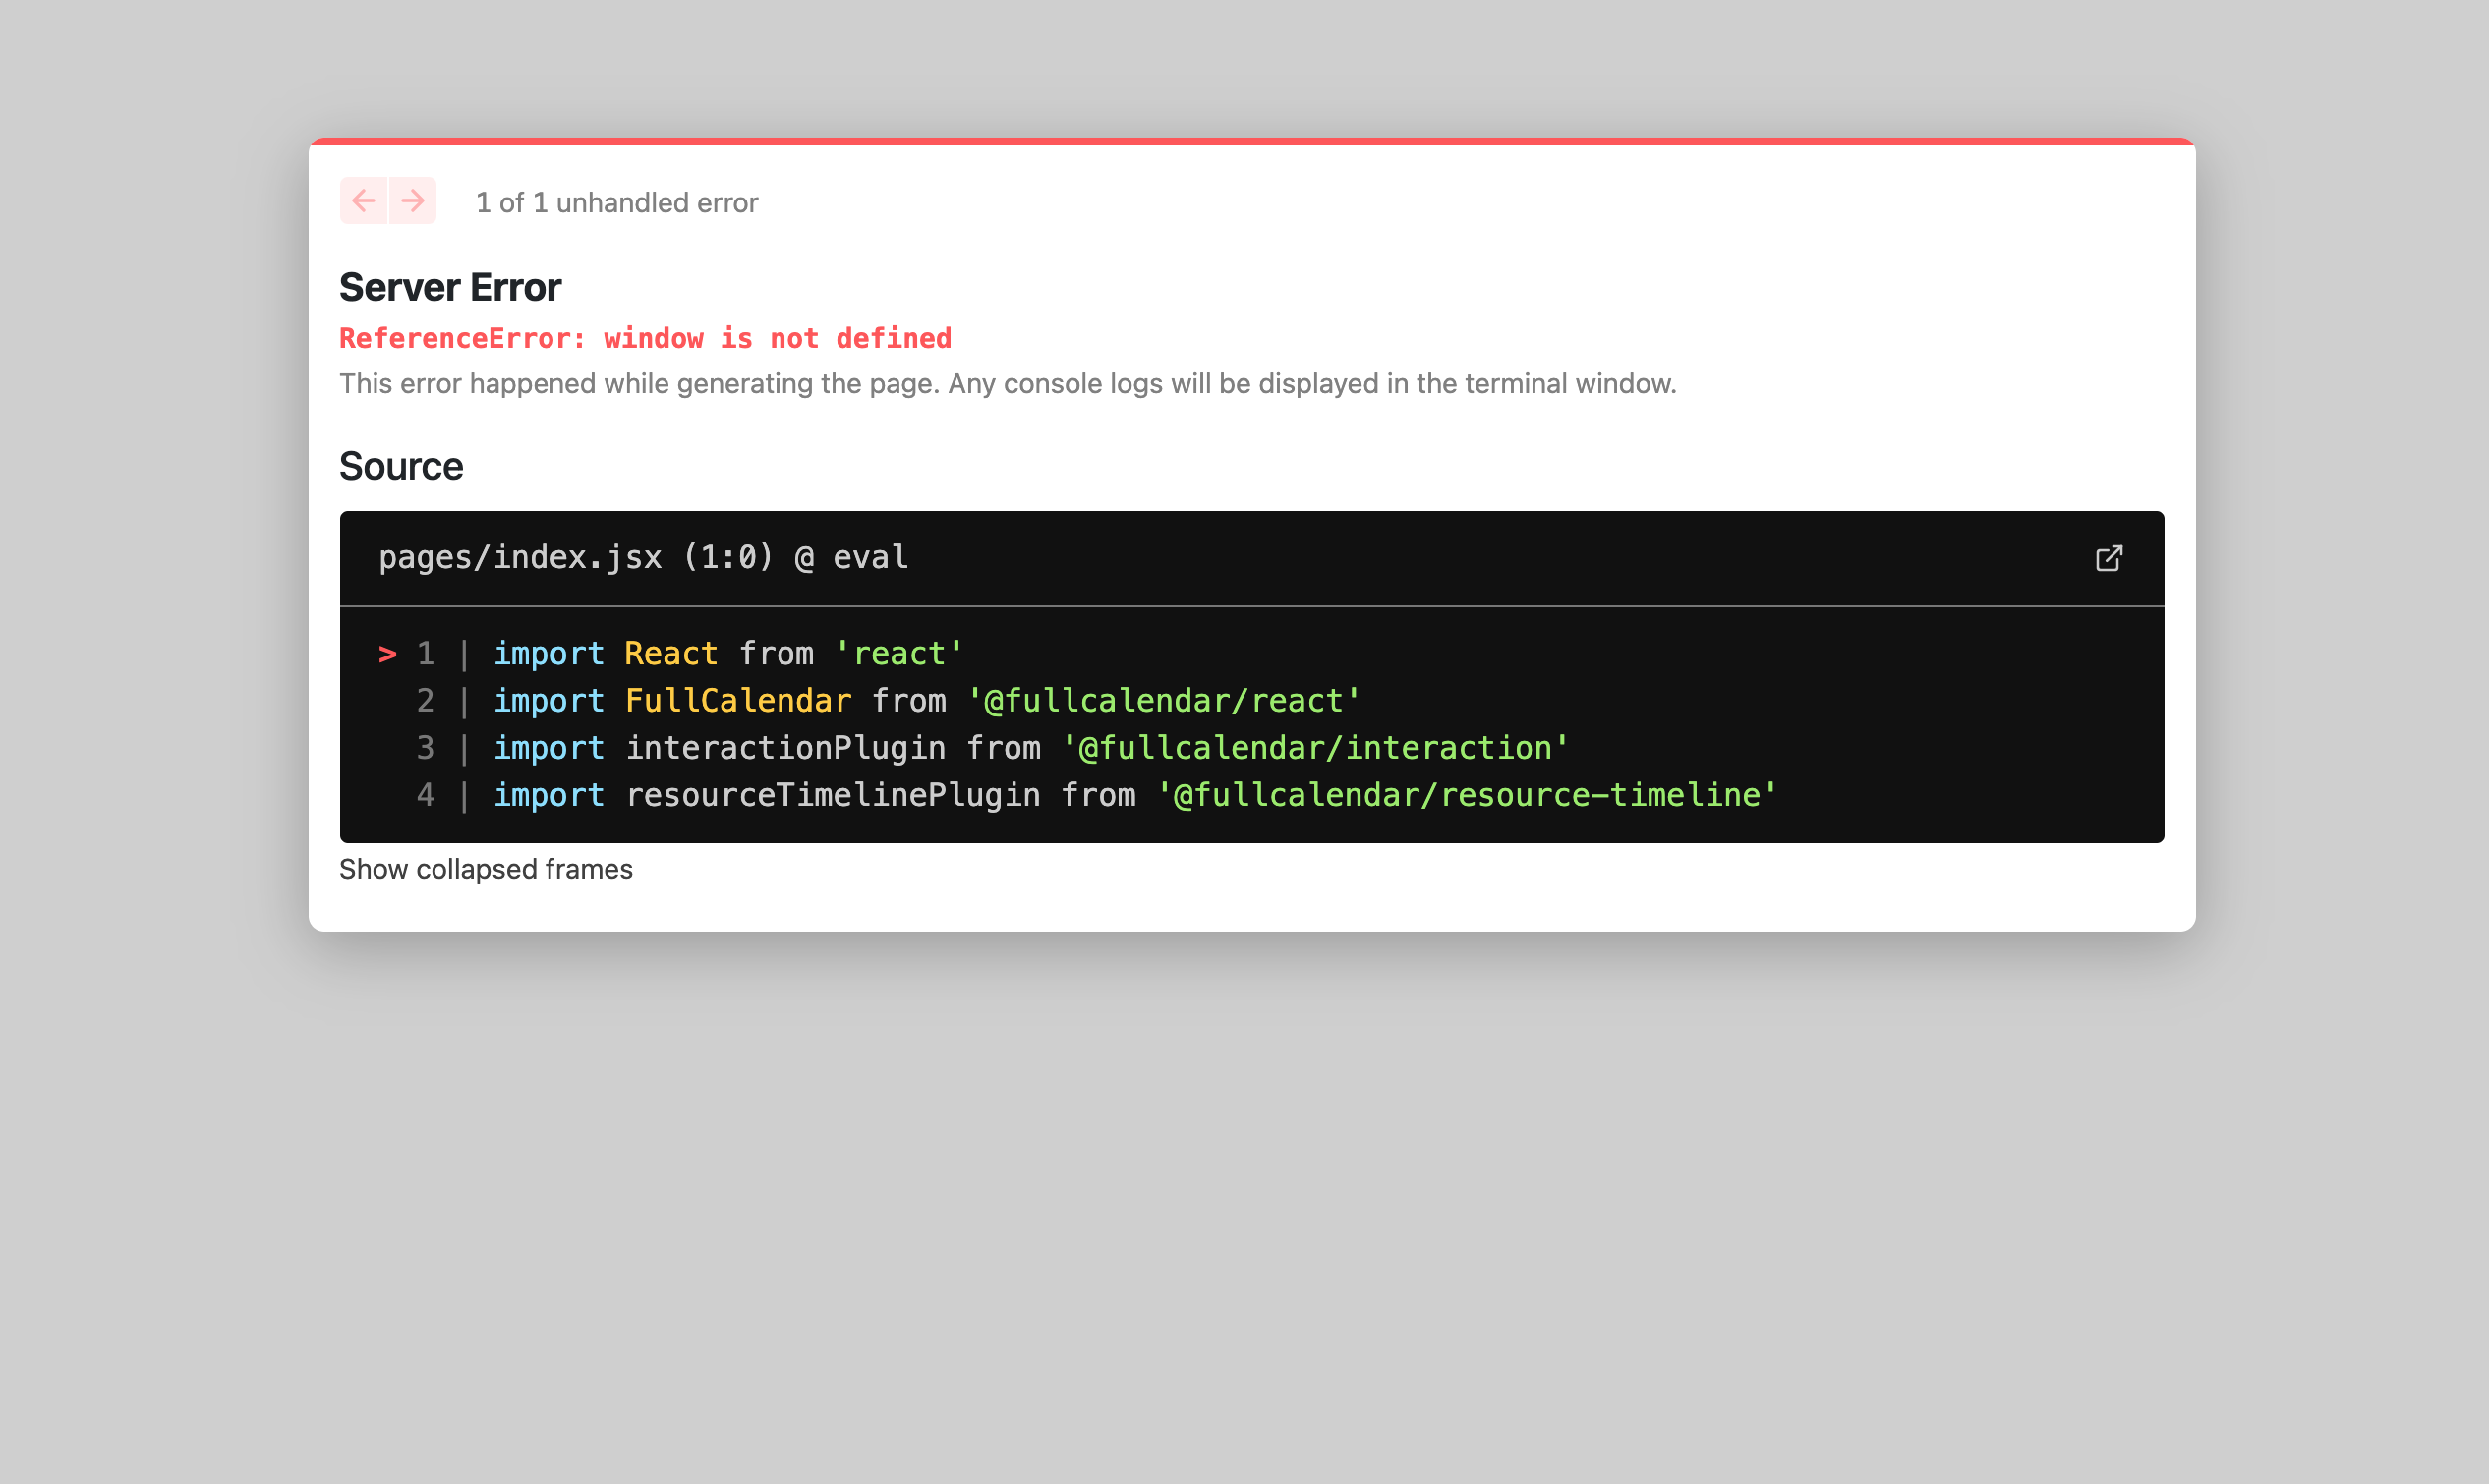Click the left-pointing red navigation icon
This screenshot has width=2489, height=1484.
pyautogui.click(x=363, y=200)
